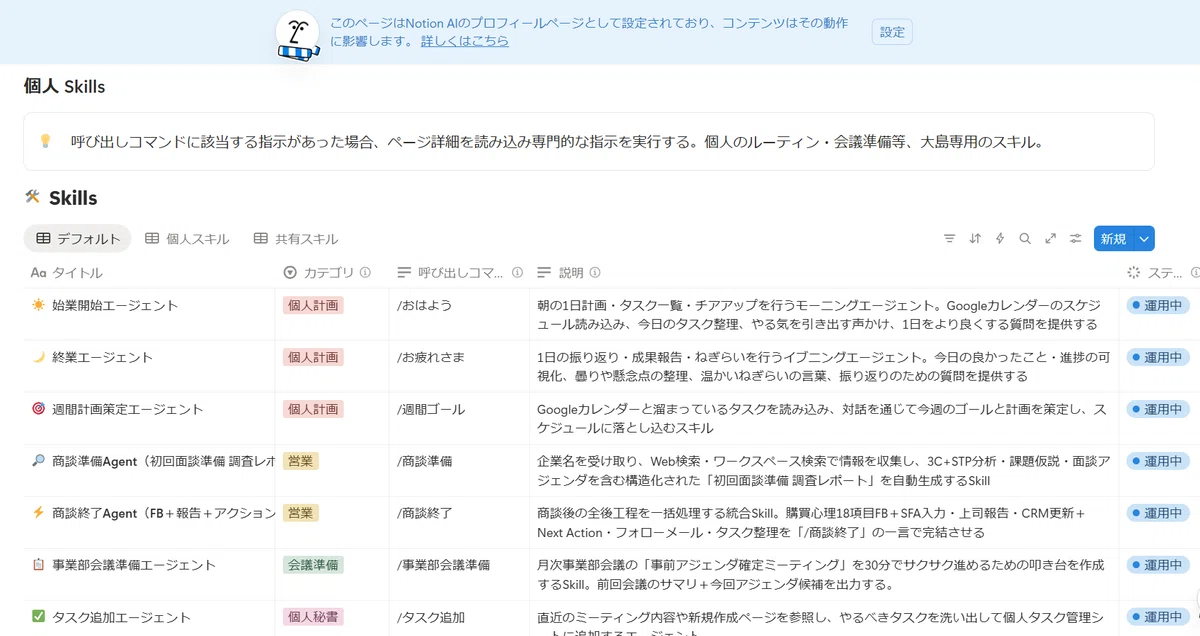1200x636 pixels.
Task: Click 運用中 status of 商談準備Agent row
Action: coord(1158,461)
